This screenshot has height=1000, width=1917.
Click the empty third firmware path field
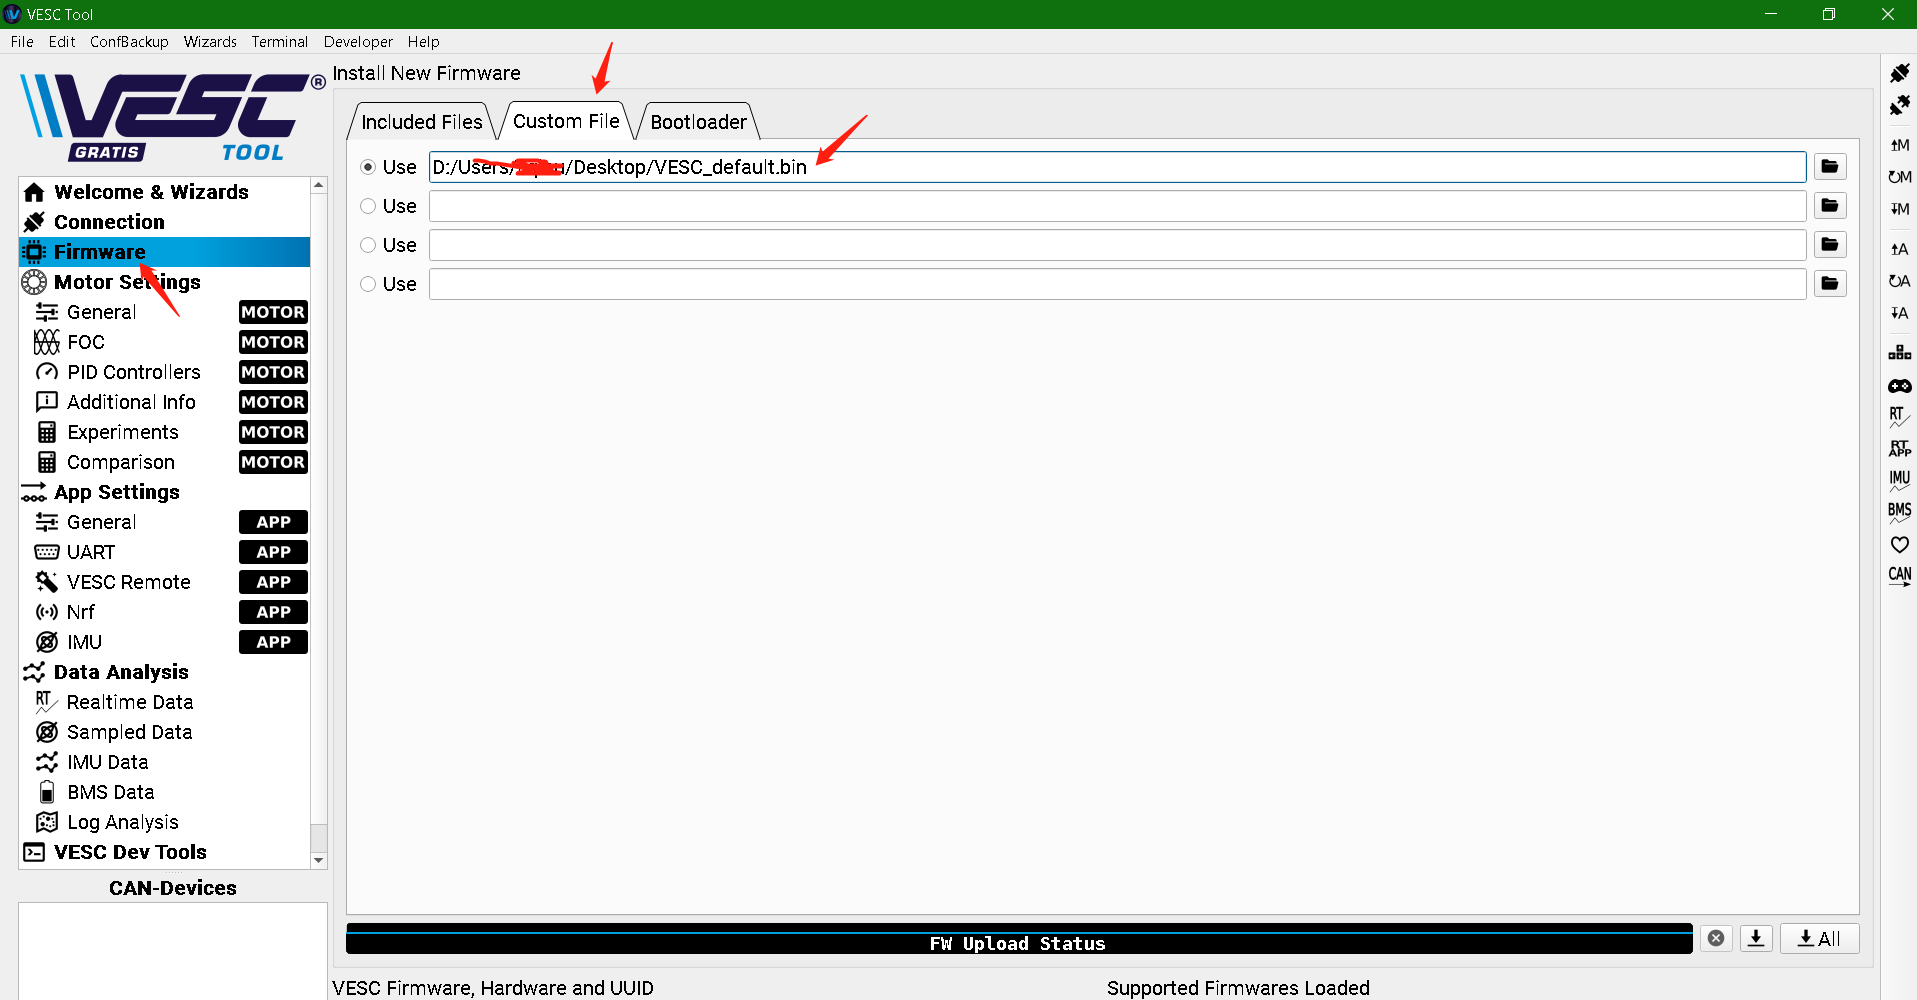[x=1117, y=245]
